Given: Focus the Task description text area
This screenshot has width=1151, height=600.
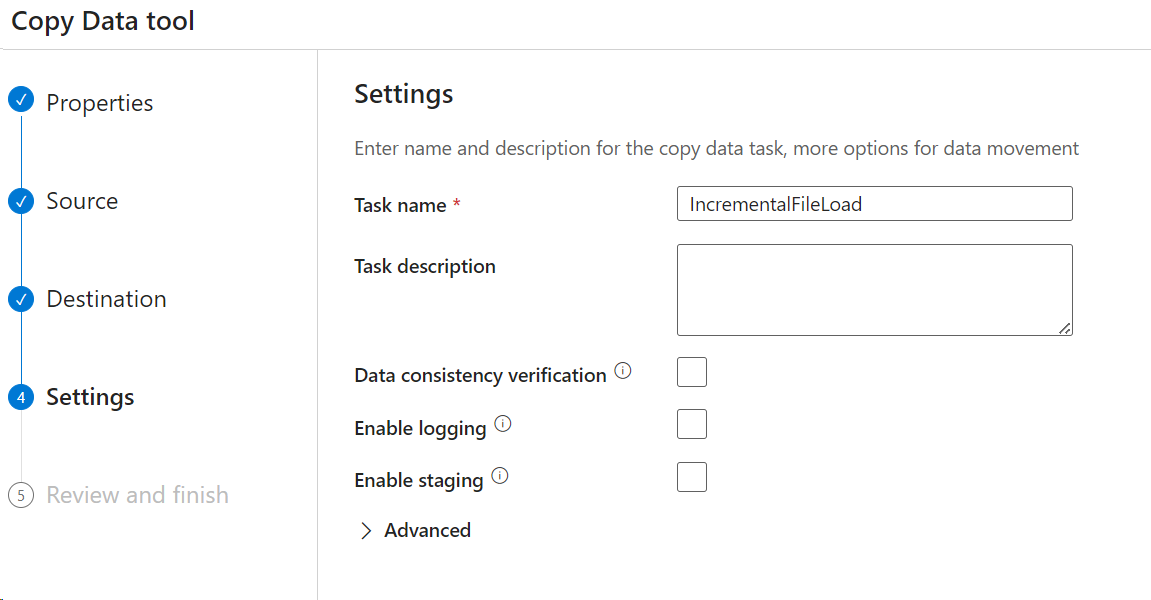Looking at the screenshot, I should click(x=874, y=290).
